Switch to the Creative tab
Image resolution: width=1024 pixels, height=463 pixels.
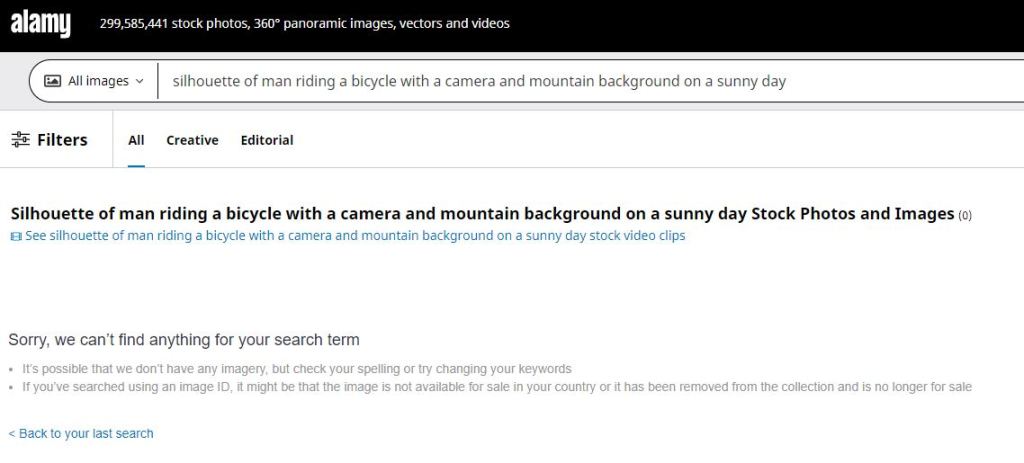click(192, 140)
